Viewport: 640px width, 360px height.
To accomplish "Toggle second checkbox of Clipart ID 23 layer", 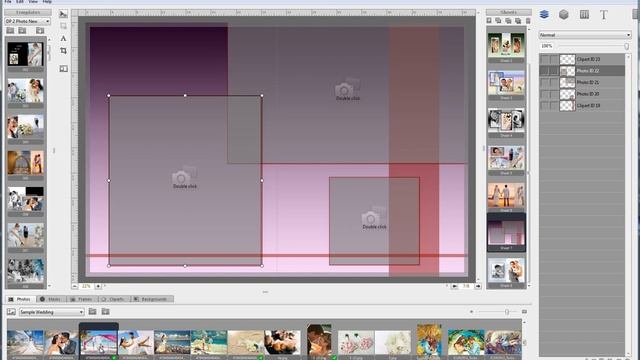I will point(553,60).
